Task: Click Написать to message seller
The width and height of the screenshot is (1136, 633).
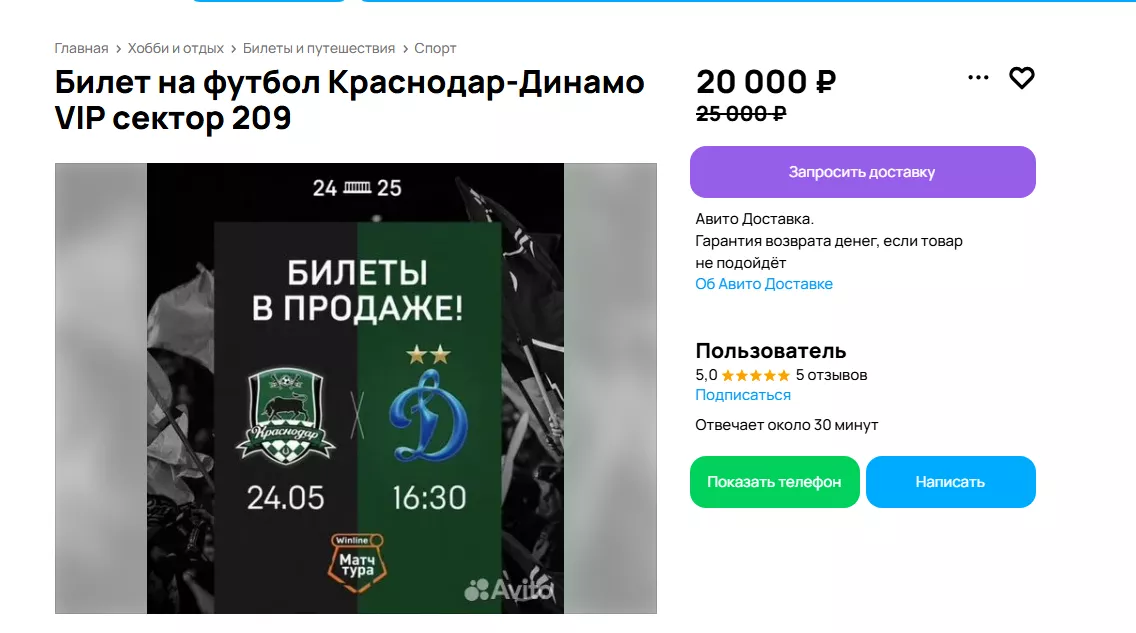Action: point(951,482)
